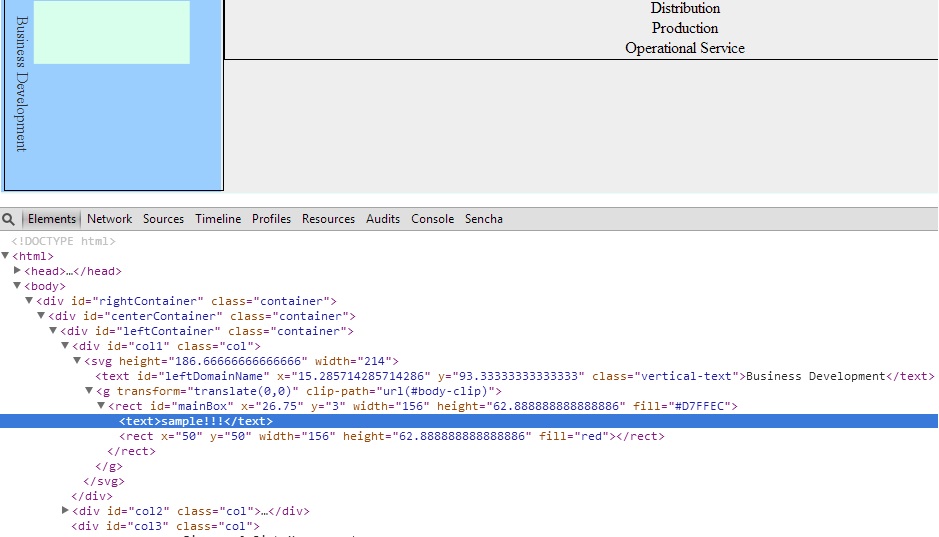939x537 pixels.
Task: Click the Operational Service text
Action: (684, 48)
